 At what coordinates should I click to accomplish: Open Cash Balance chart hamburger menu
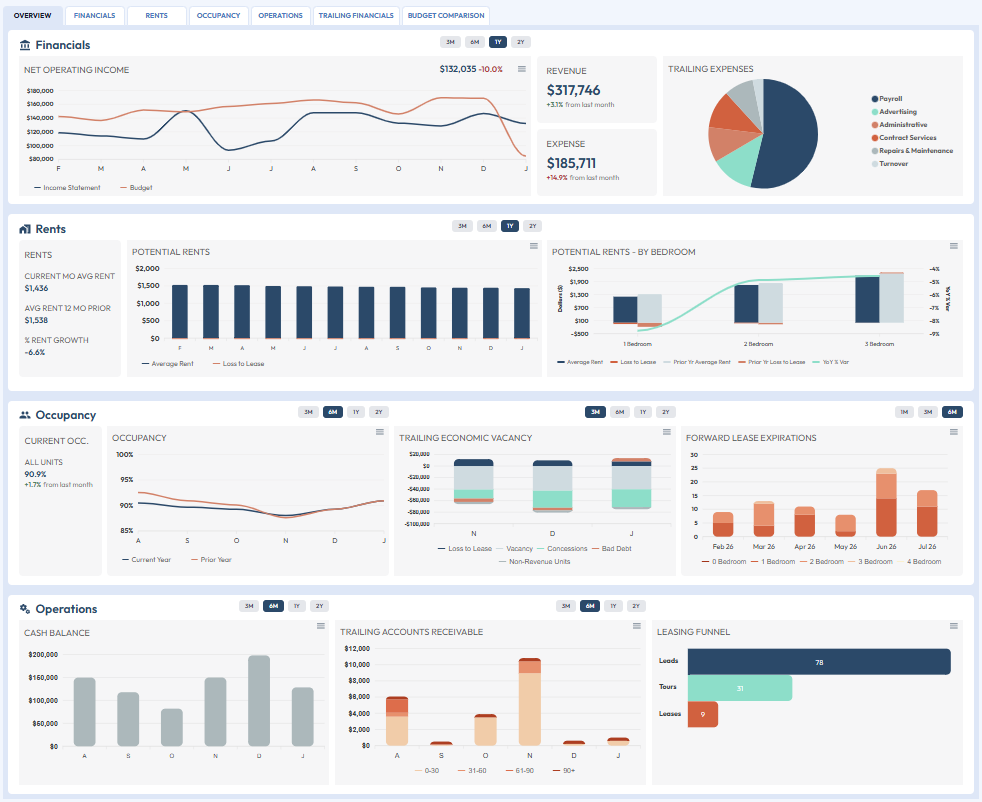321,626
